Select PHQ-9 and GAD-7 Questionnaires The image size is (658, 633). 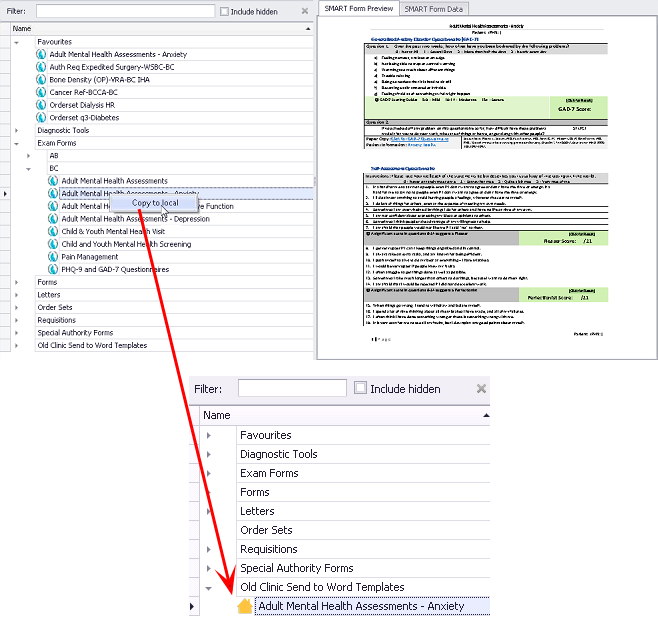(115, 269)
